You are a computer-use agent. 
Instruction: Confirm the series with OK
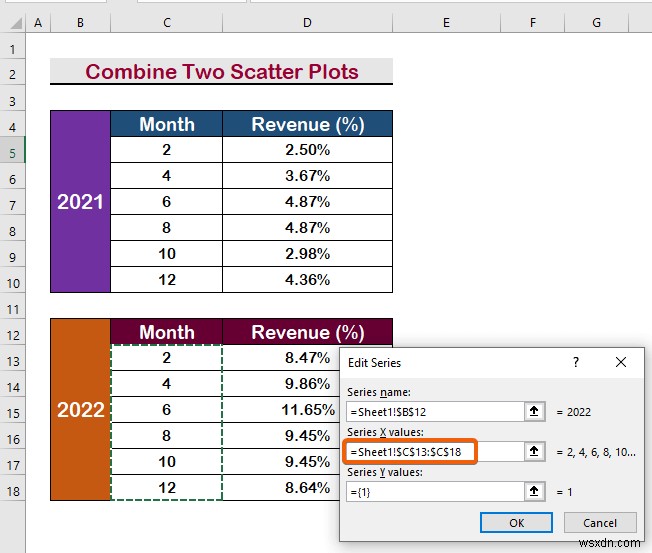click(516, 523)
